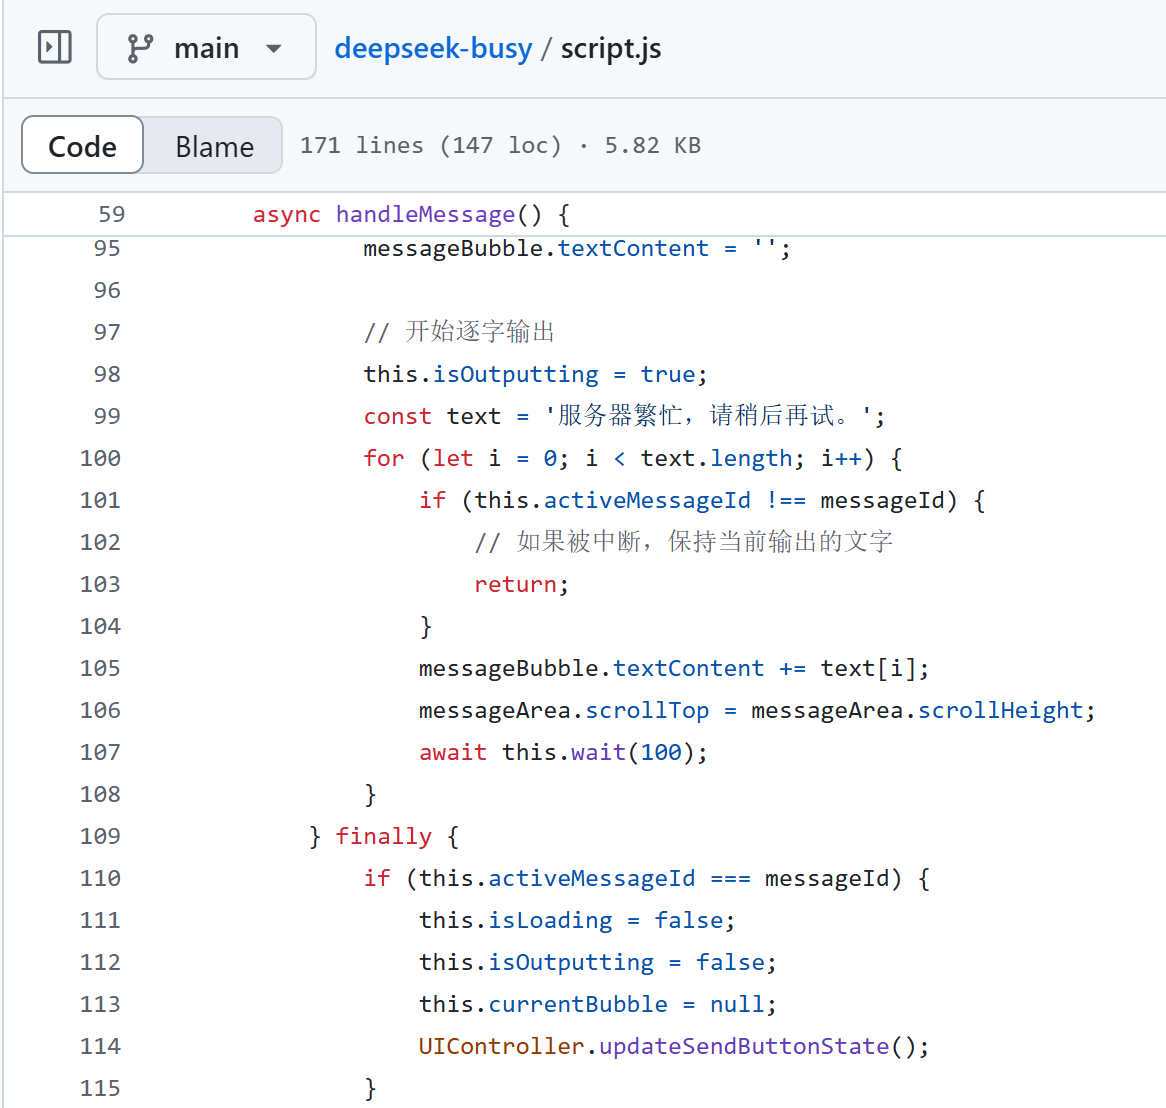Select line number 112
The height and width of the screenshot is (1108, 1166).
click(x=100, y=962)
